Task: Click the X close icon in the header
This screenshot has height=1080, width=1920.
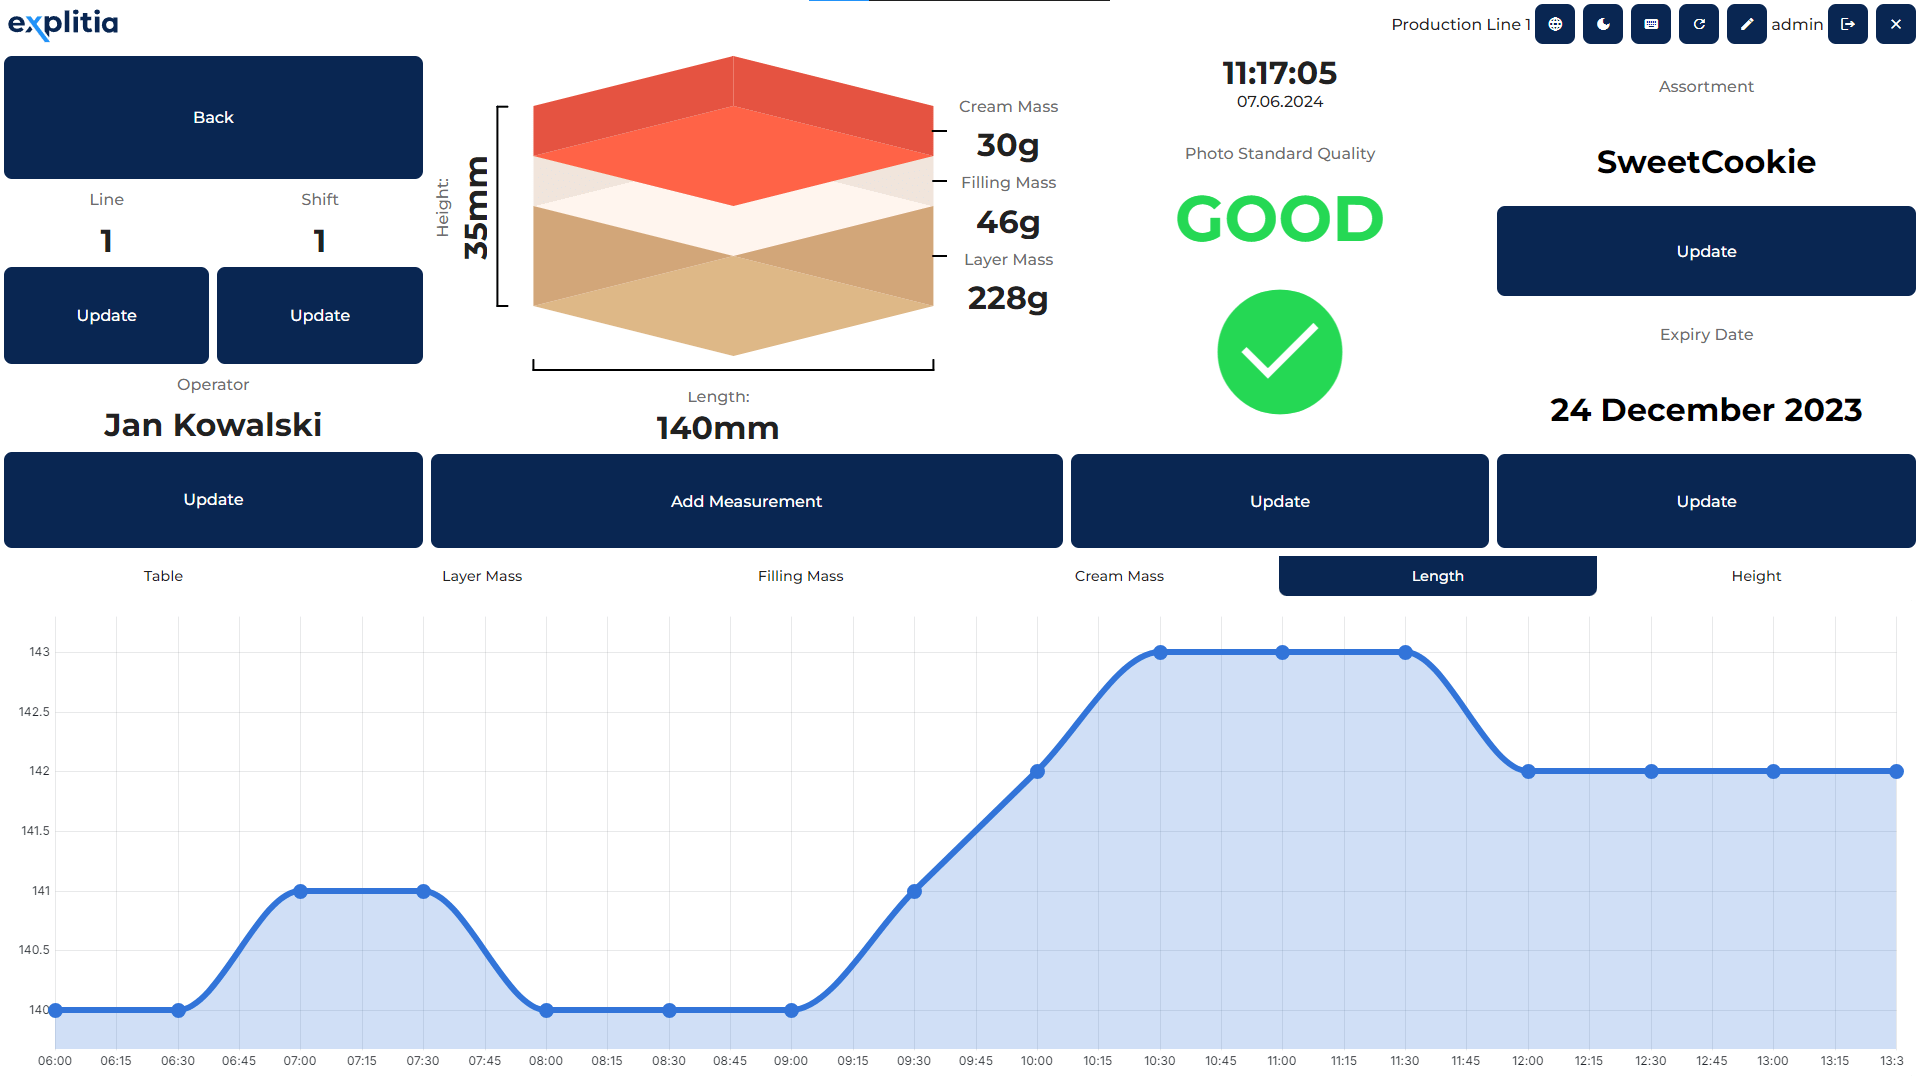Action: tap(1896, 24)
